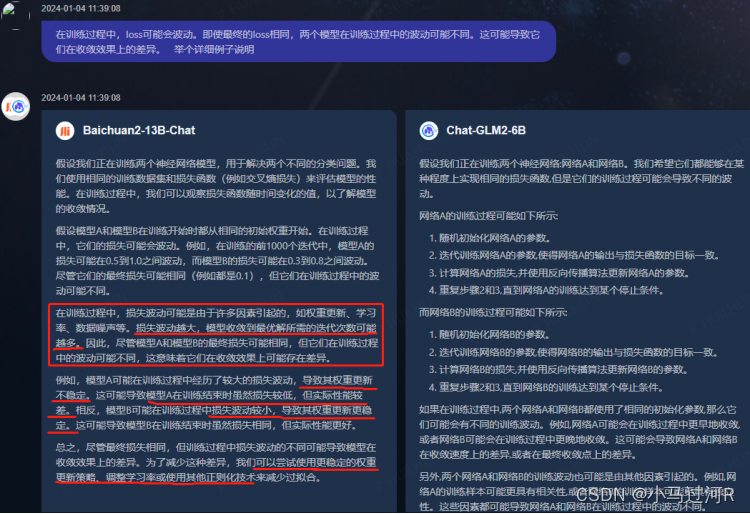Screen dimensions: 750x514
Task: Click the second 2024-01-04 11:39:08 timestamp above the replies
Action: pos(81,98)
